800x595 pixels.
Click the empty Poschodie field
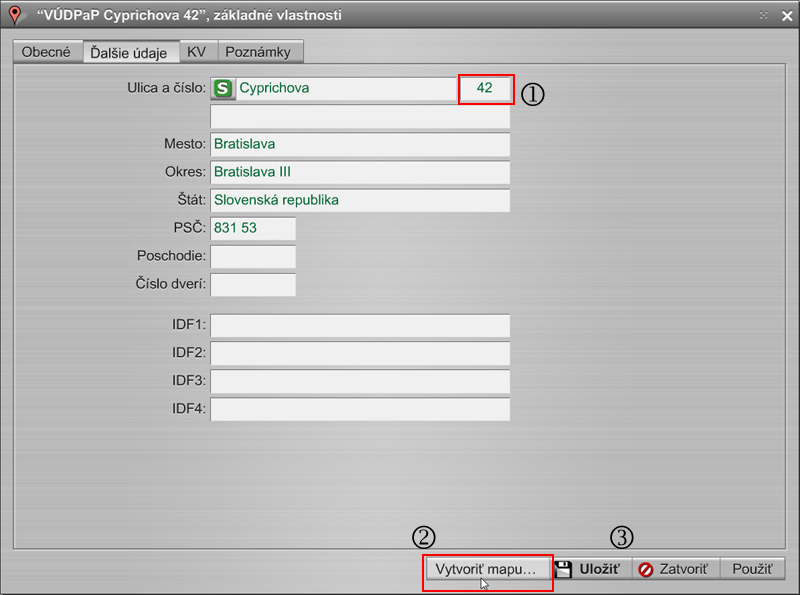point(253,257)
